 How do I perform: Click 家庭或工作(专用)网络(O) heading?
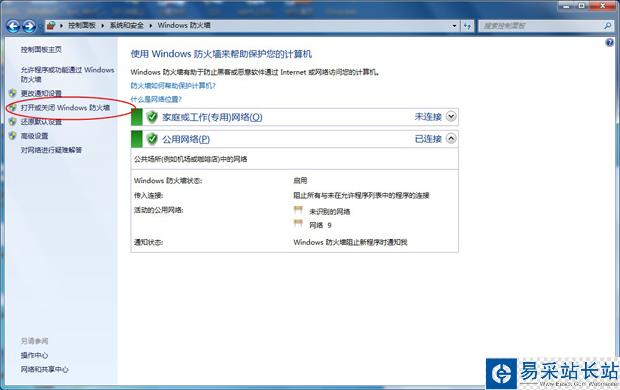[x=212, y=117]
